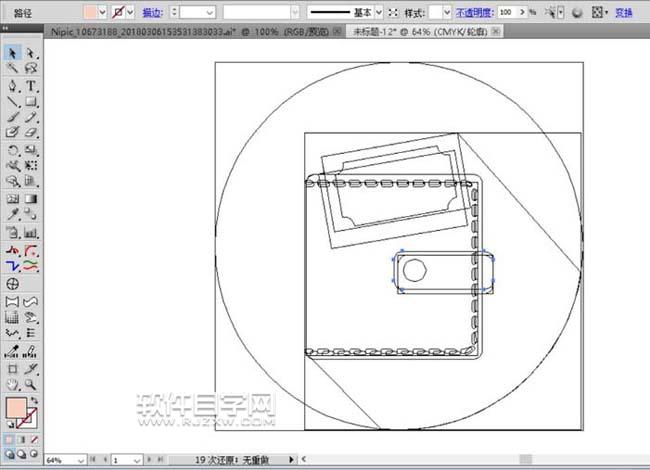650x470 pixels.
Task: Expand stroke weight dropdown
Action: (x=210, y=12)
